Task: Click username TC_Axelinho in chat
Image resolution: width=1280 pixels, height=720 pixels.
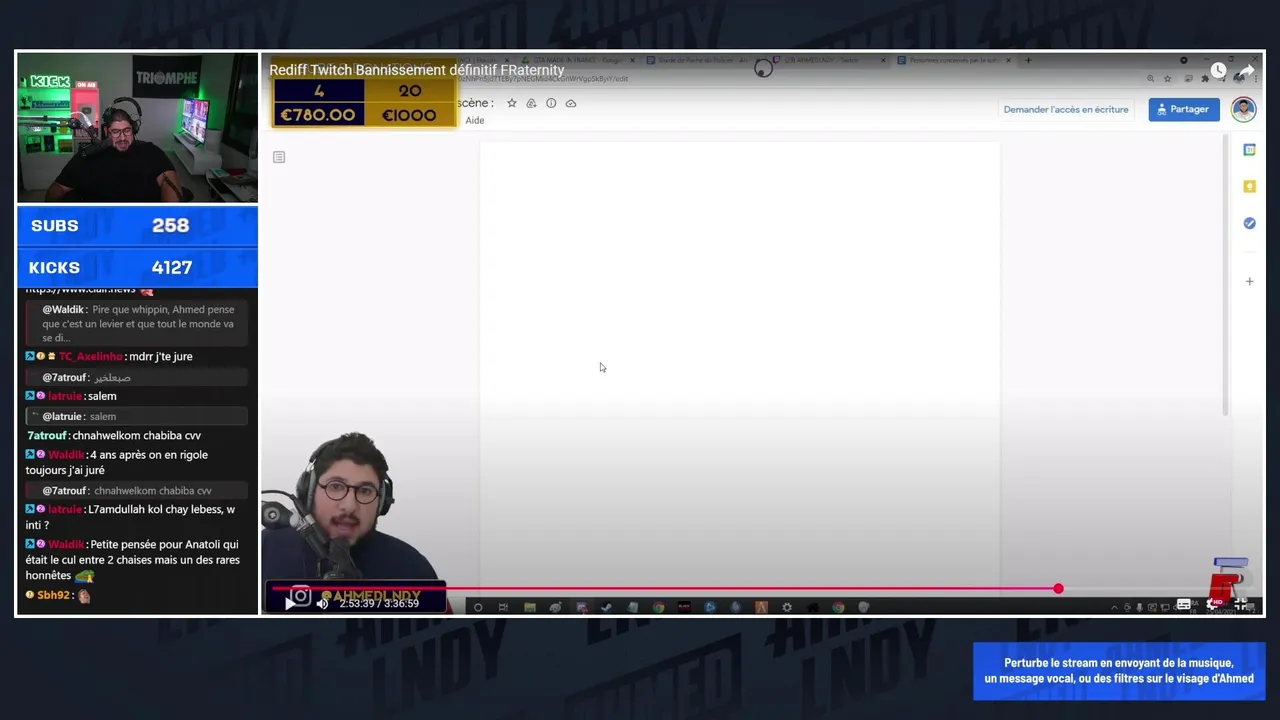Action: 90,356
